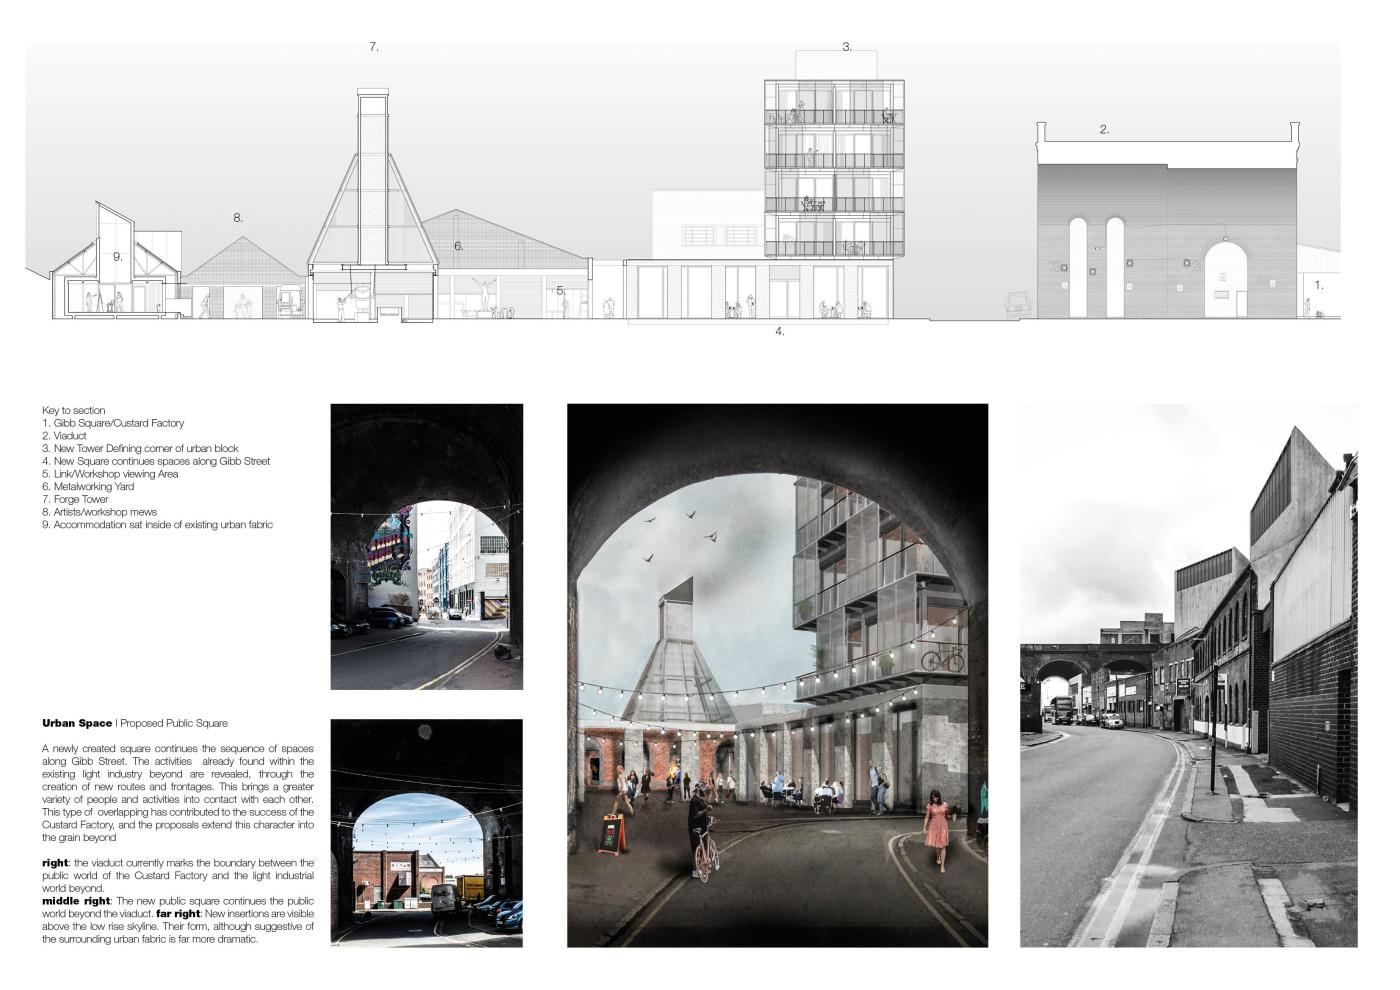The width and height of the screenshot is (1400, 990).
Task: Select the 'Key to section' title text
Action: coord(73,411)
